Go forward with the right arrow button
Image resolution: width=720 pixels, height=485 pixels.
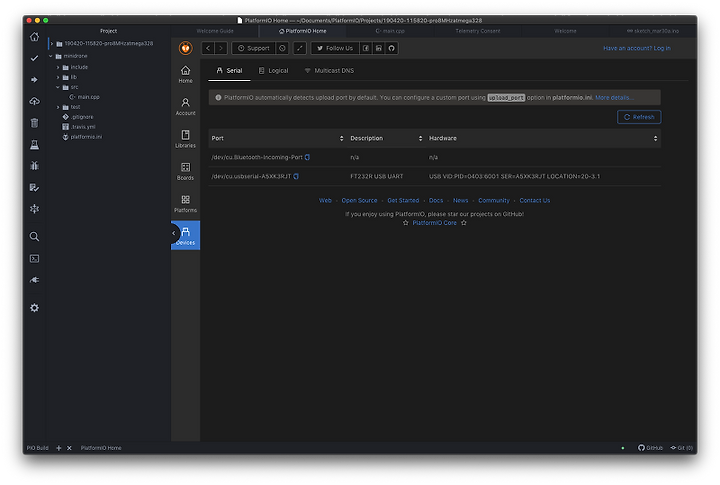221,48
